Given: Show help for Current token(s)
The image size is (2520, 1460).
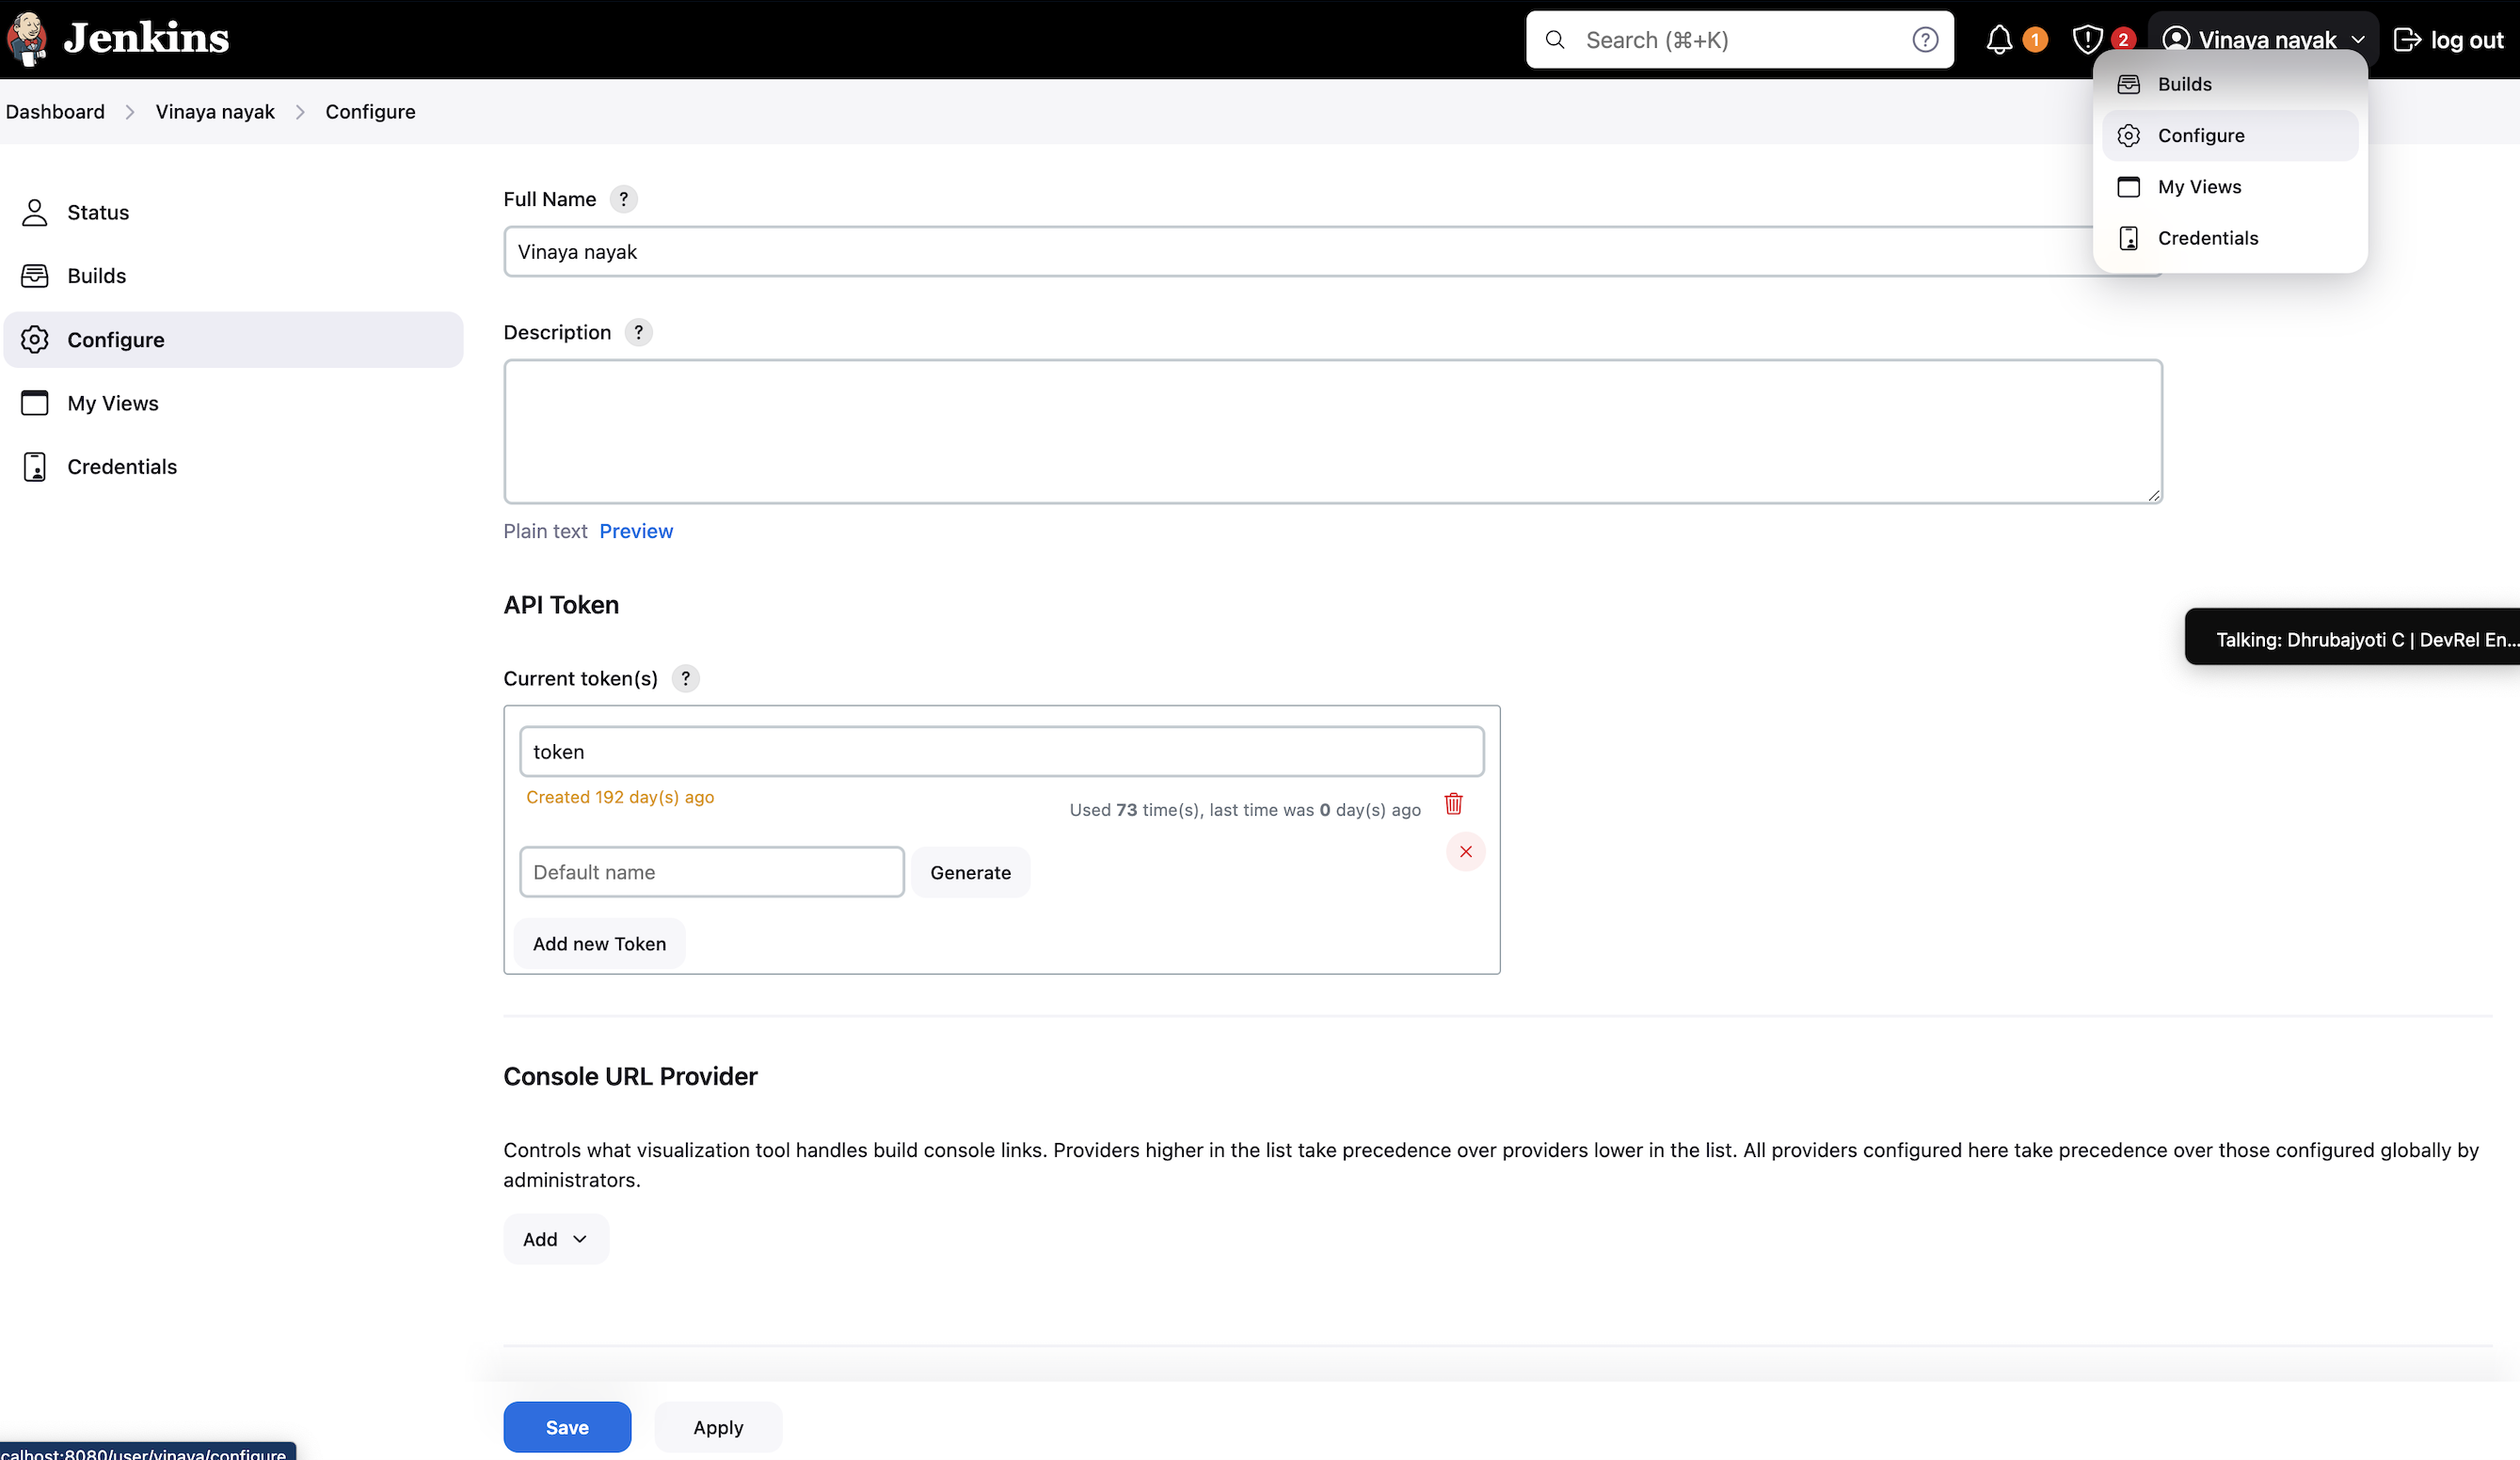Looking at the screenshot, I should click(685, 678).
